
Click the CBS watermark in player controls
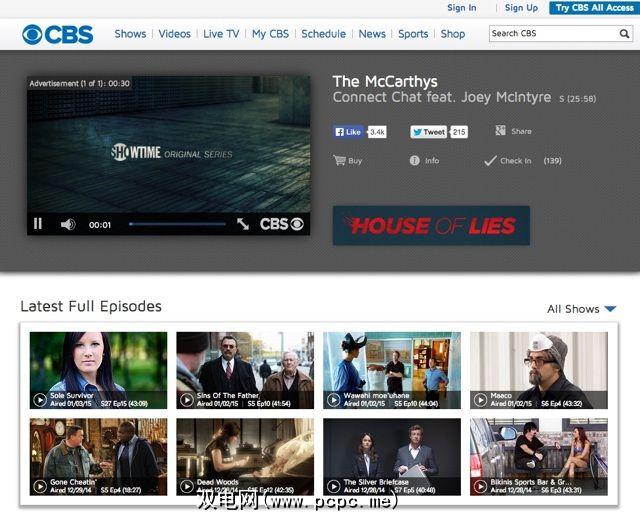click(x=282, y=224)
